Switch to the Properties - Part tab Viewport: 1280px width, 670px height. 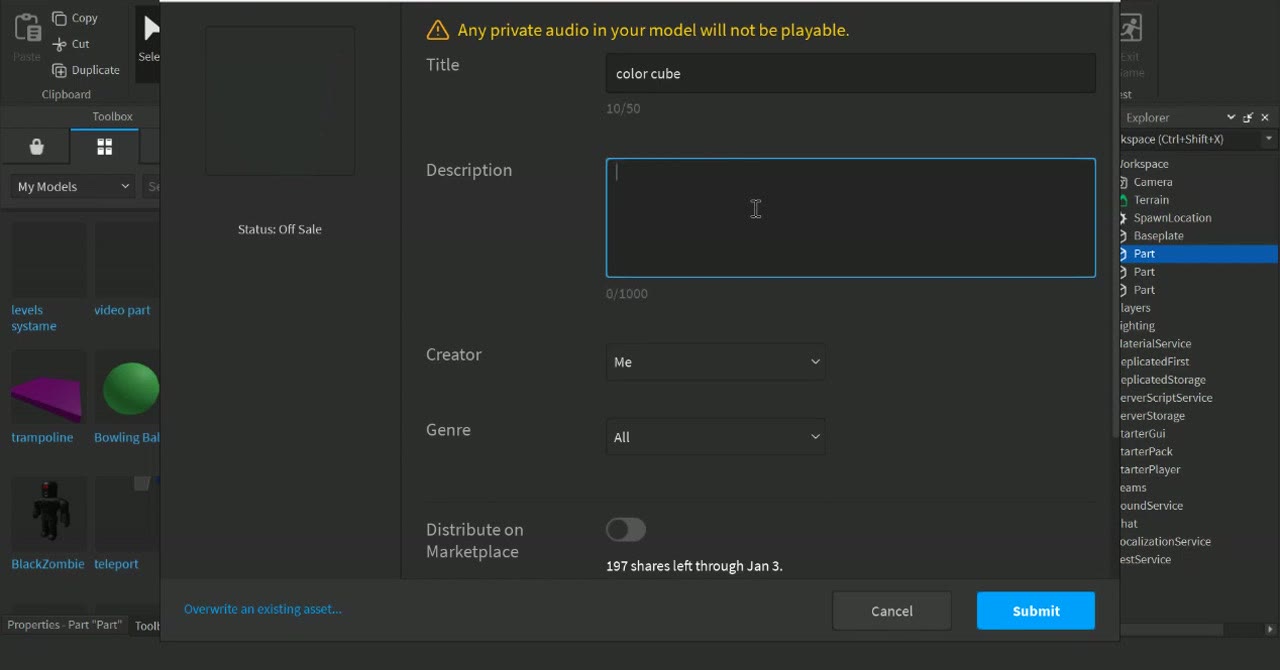click(x=65, y=625)
